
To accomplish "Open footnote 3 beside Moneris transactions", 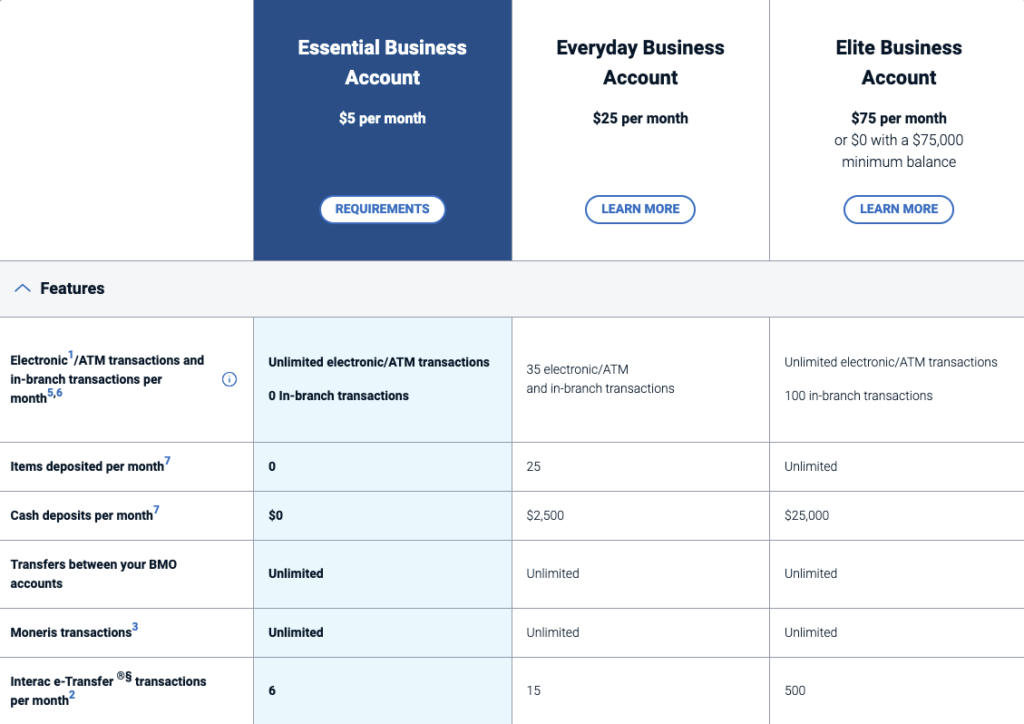I will click(x=135, y=627).
